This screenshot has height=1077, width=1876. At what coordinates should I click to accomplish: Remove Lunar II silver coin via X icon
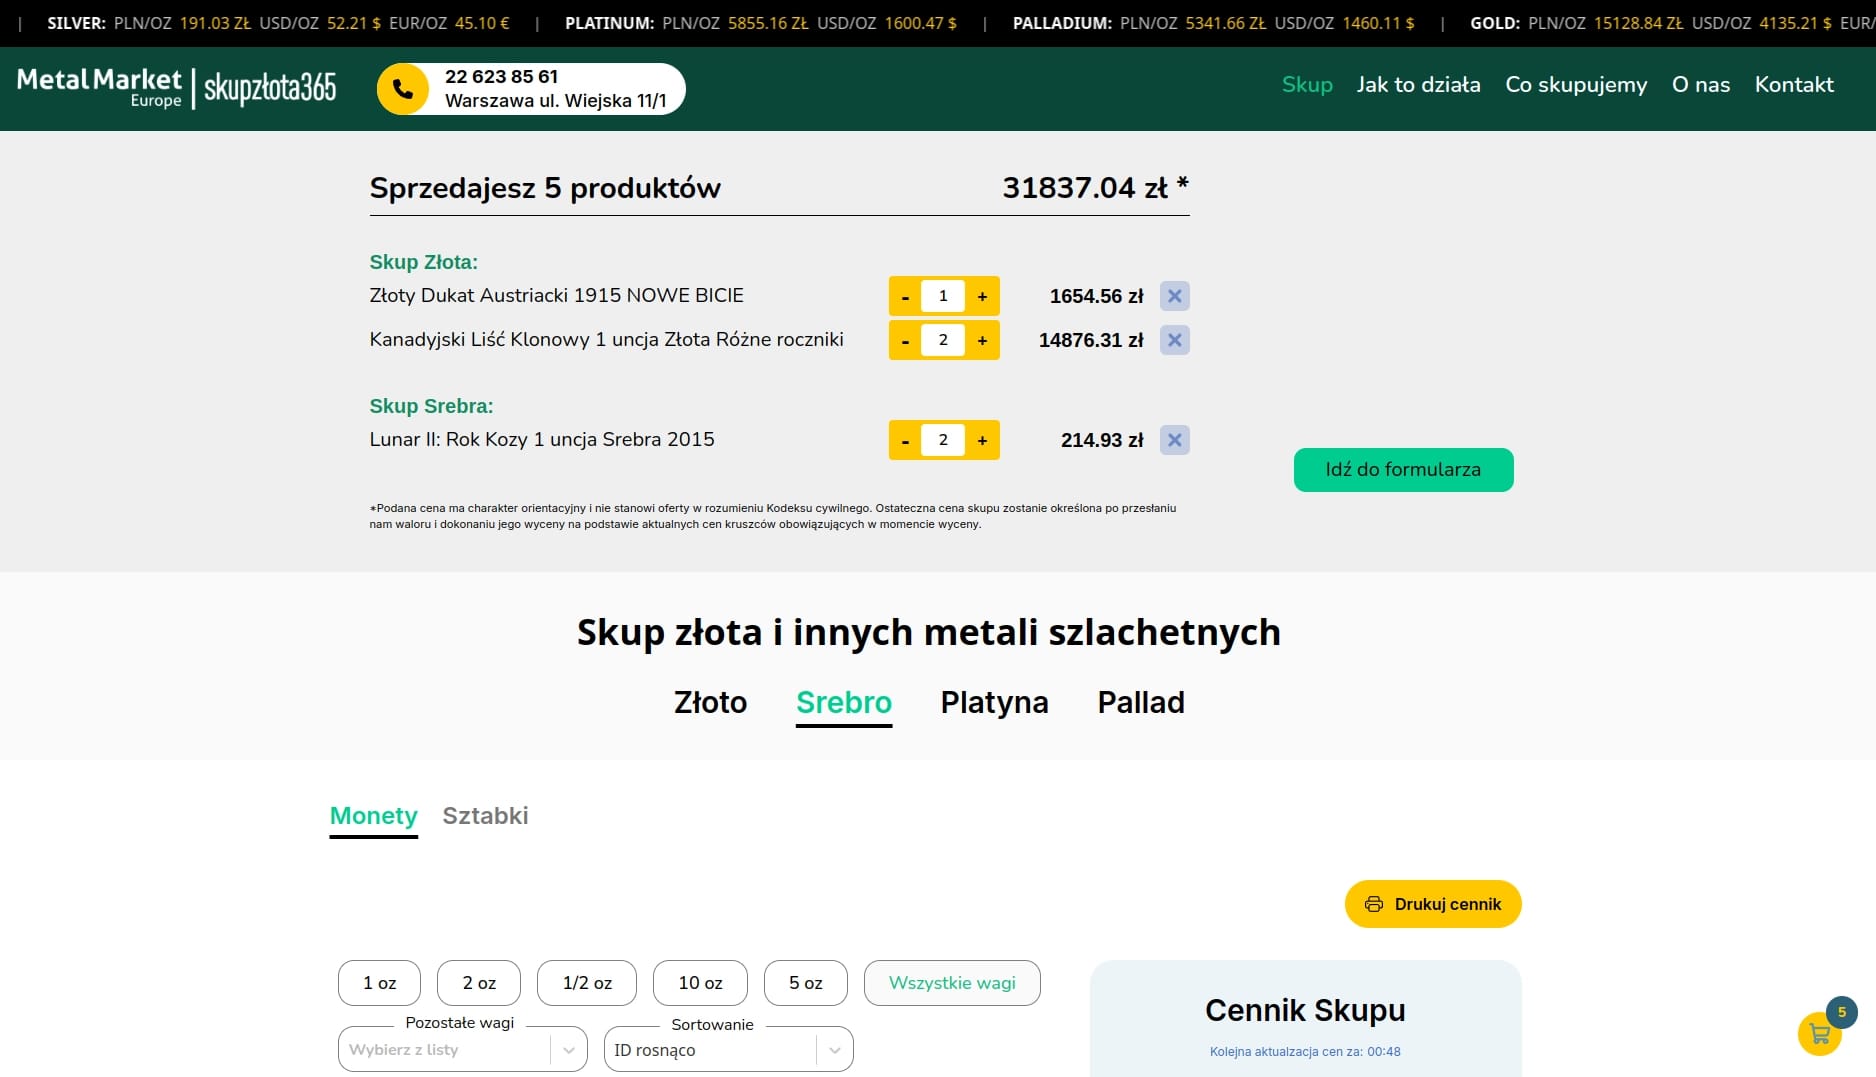coord(1175,439)
